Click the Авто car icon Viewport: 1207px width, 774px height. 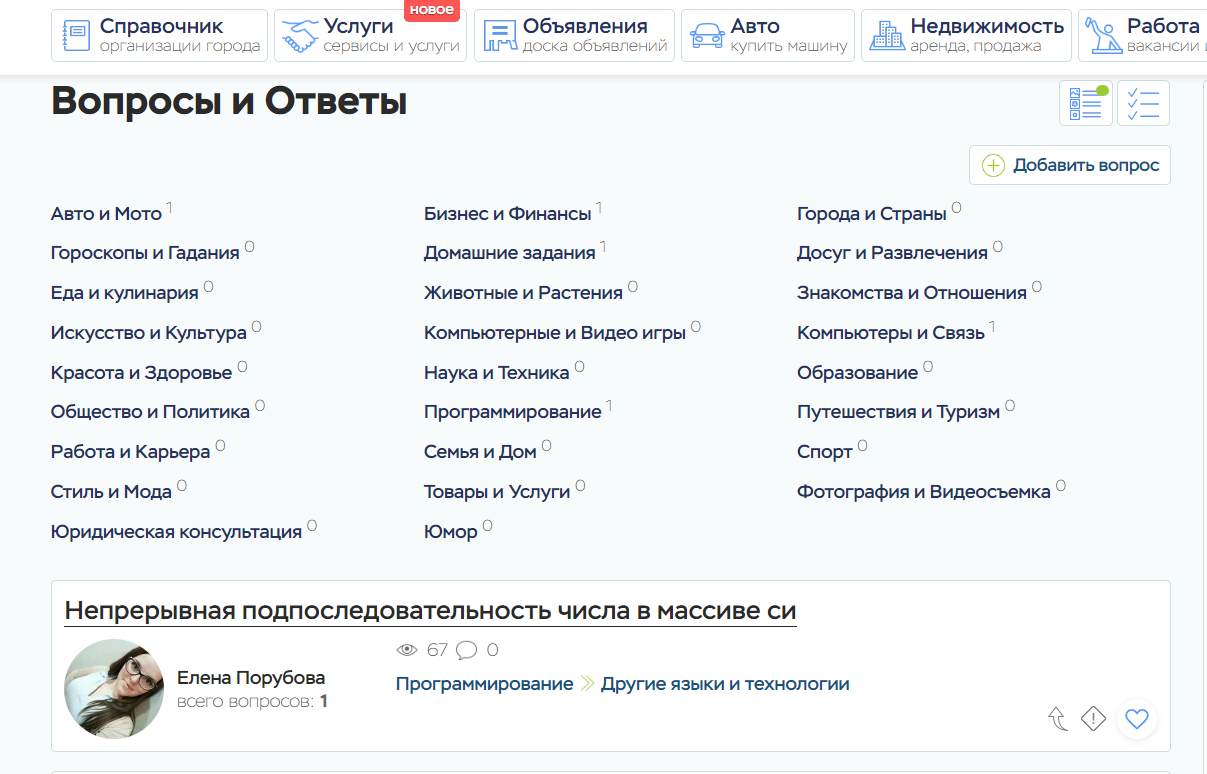(x=707, y=36)
